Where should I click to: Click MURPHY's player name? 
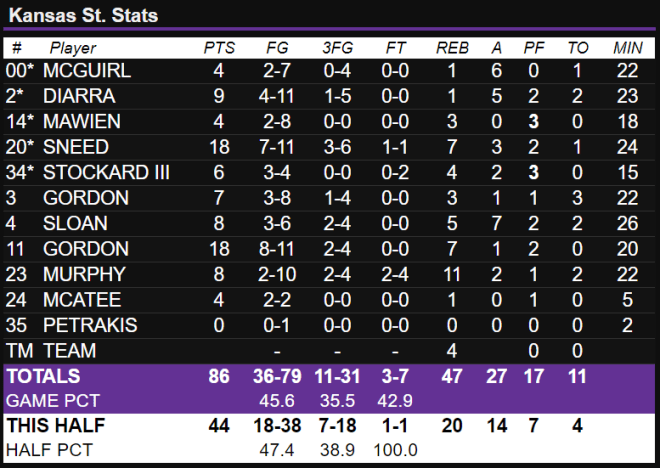[x=84, y=274]
